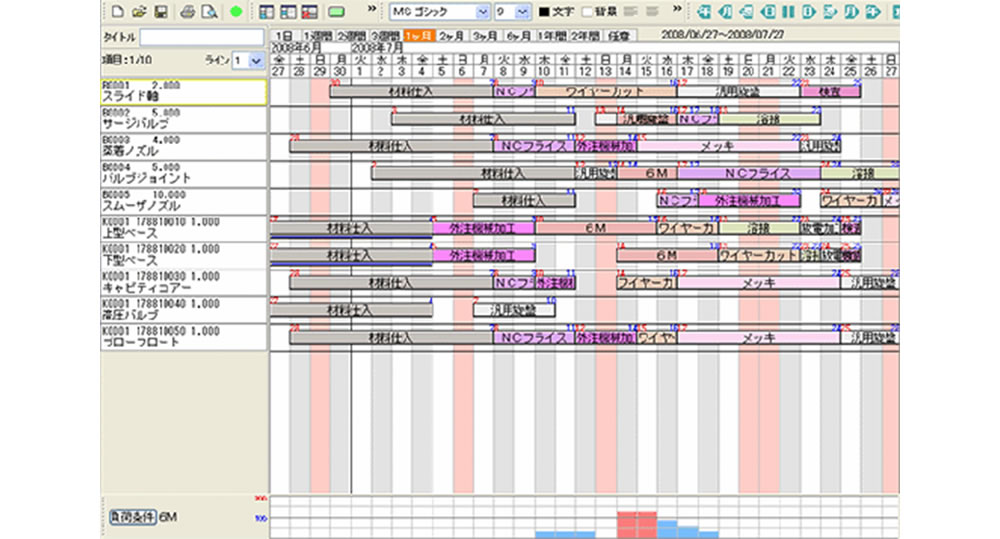Switch the view to the 1日 tab

(284, 36)
